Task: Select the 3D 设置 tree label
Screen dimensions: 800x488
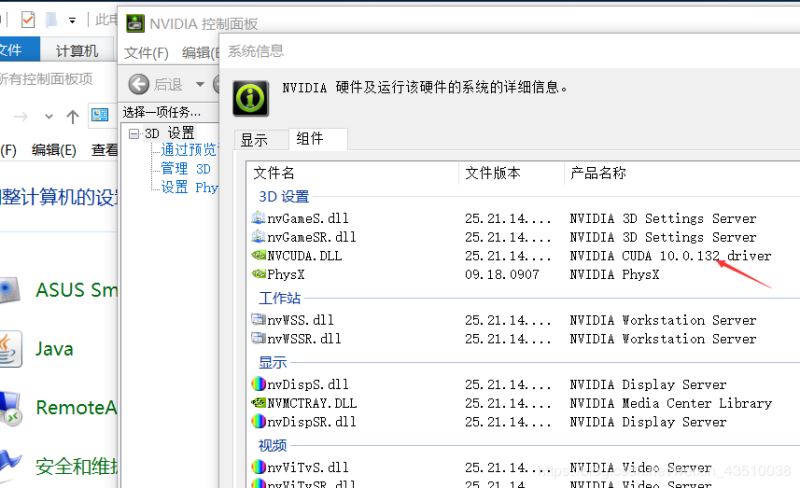Action: coord(169,134)
